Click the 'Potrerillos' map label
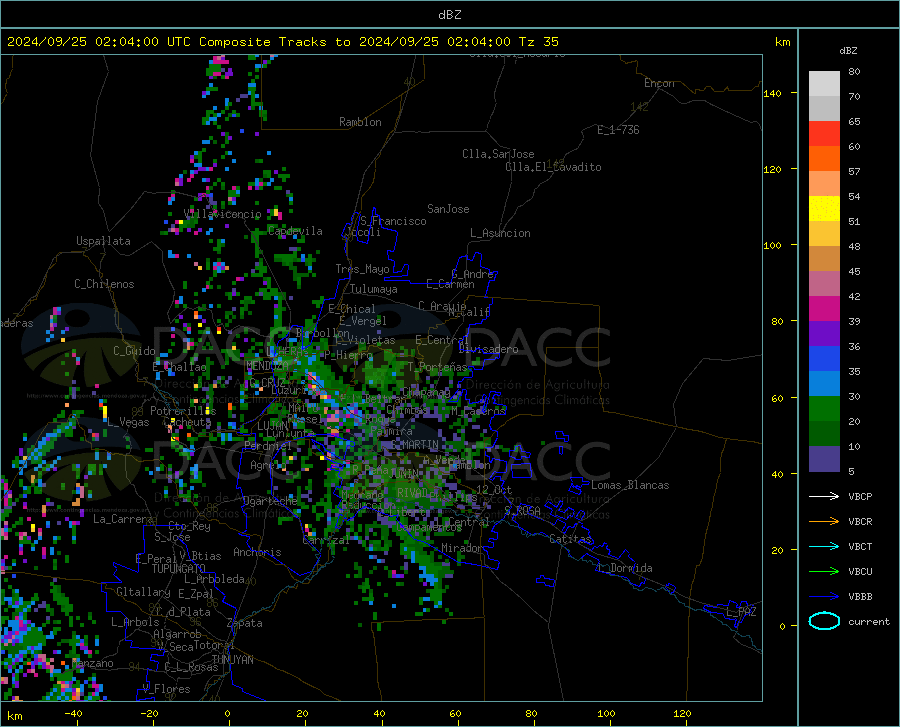 click(183, 411)
